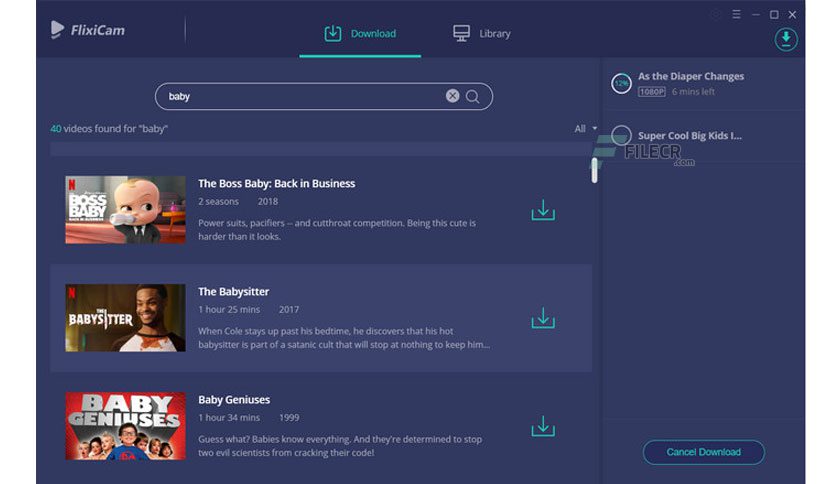Click the search input field containing baby
The width and height of the screenshot is (836, 484).
pos(300,96)
